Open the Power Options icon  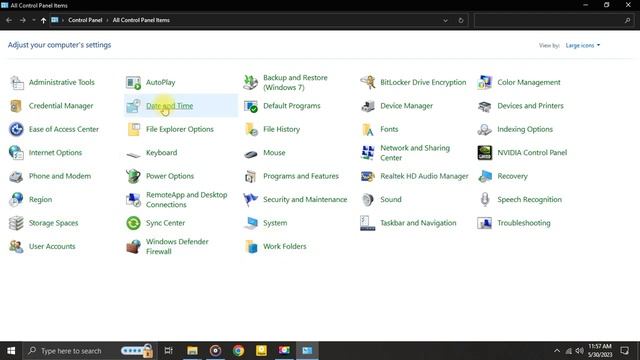[133, 176]
